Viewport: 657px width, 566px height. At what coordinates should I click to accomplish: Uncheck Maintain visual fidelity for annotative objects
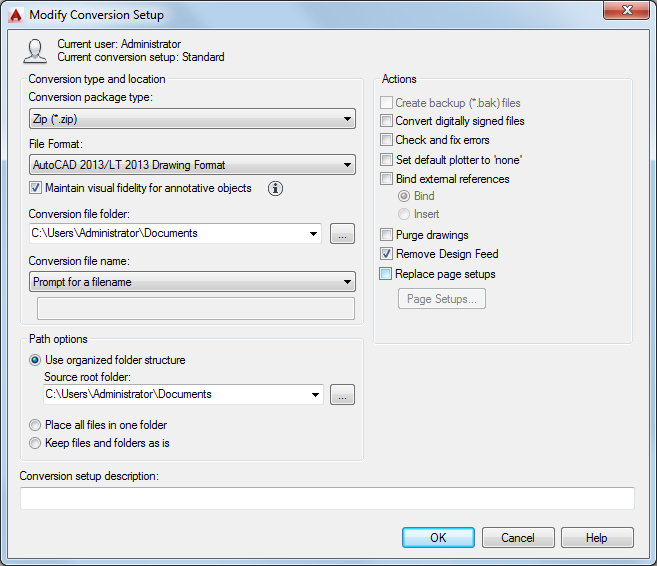point(36,188)
